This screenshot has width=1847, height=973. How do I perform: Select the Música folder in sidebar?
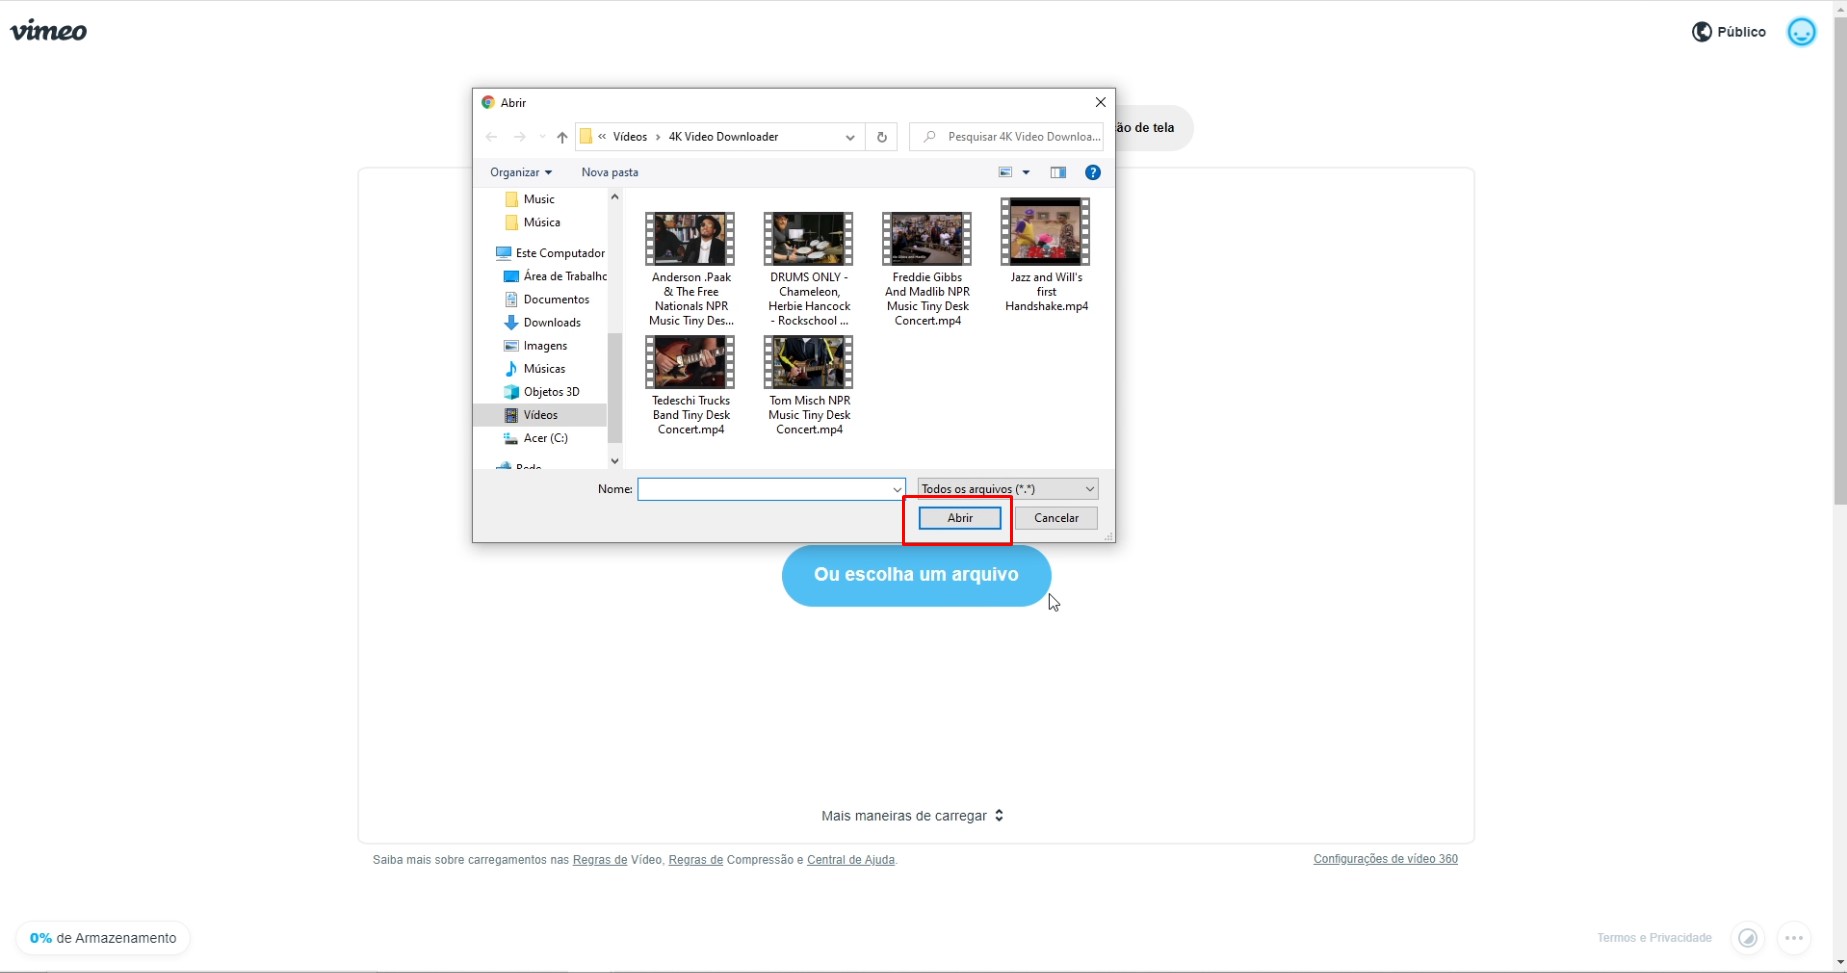click(x=540, y=222)
